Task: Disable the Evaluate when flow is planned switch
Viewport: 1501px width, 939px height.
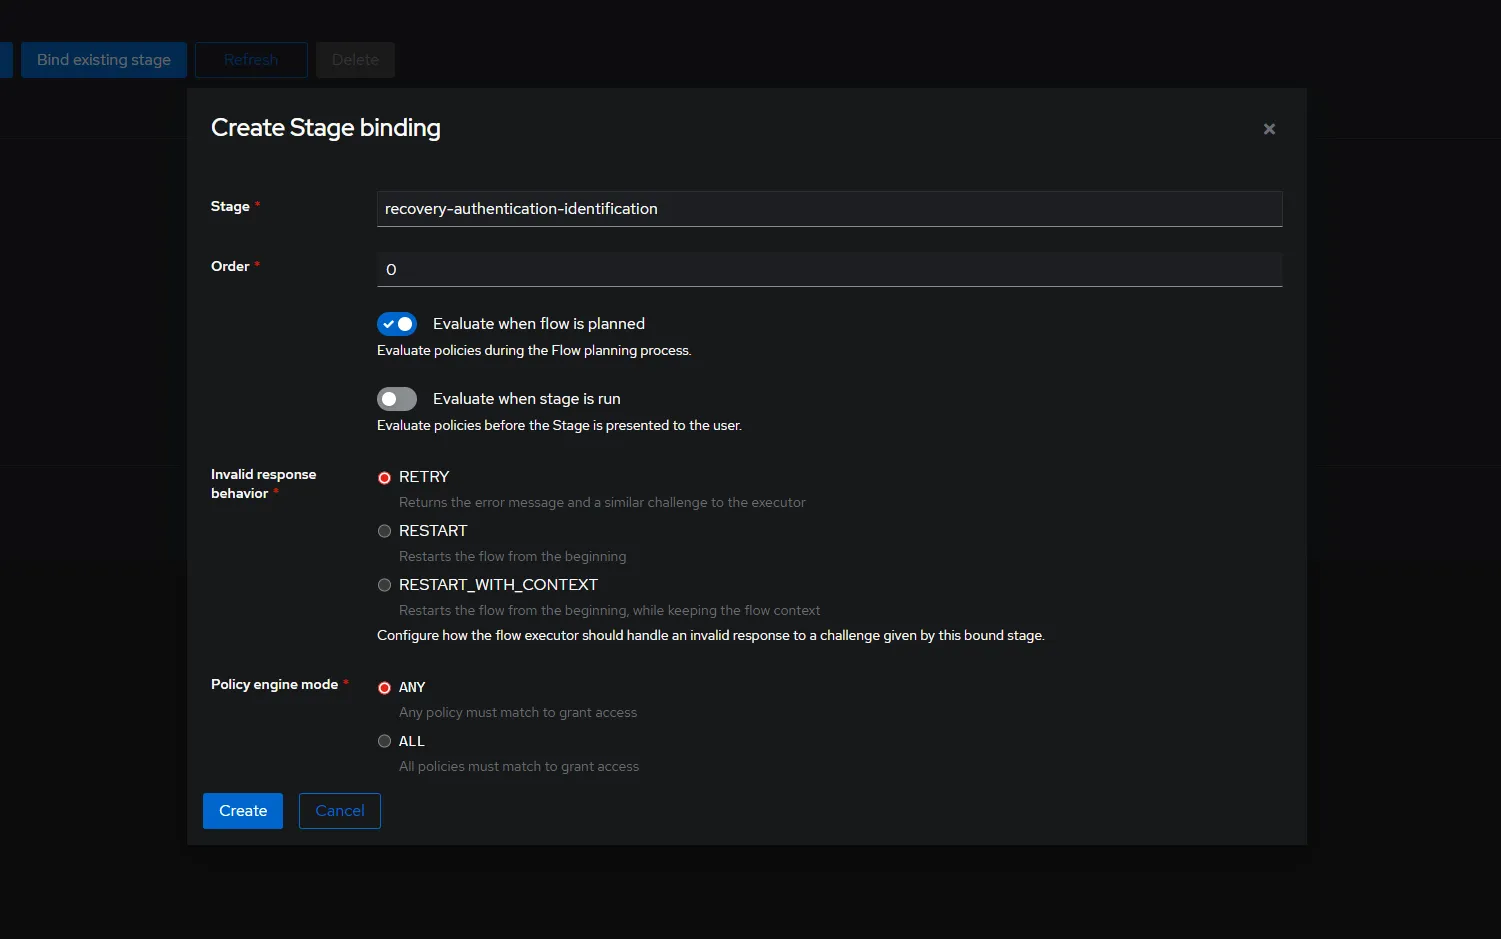Action: [397, 324]
